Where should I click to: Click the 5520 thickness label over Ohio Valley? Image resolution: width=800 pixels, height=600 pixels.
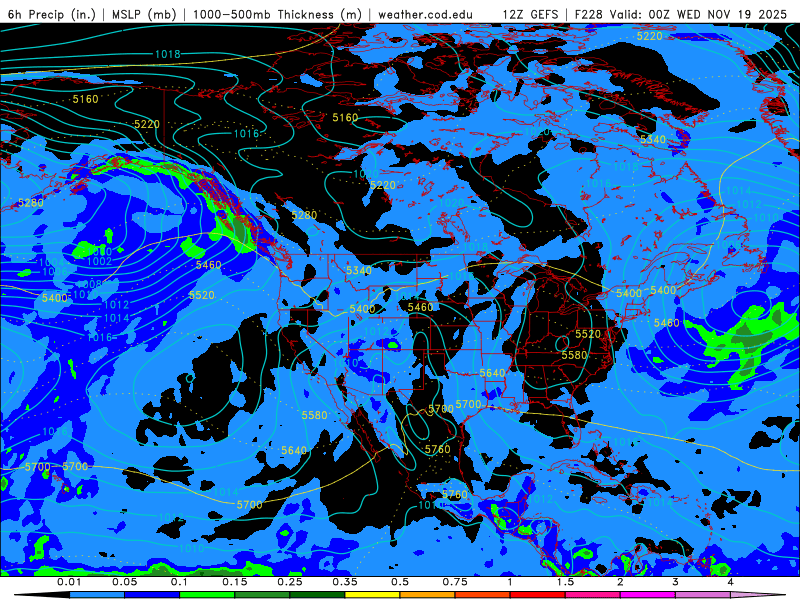588,334
